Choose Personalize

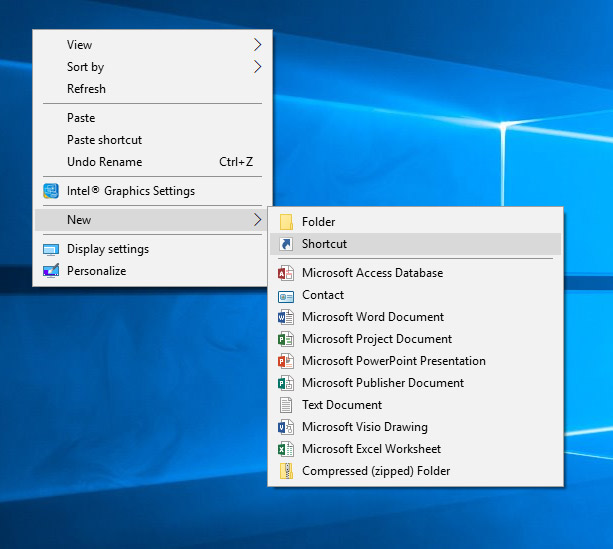pyautogui.click(x=152, y=271)
